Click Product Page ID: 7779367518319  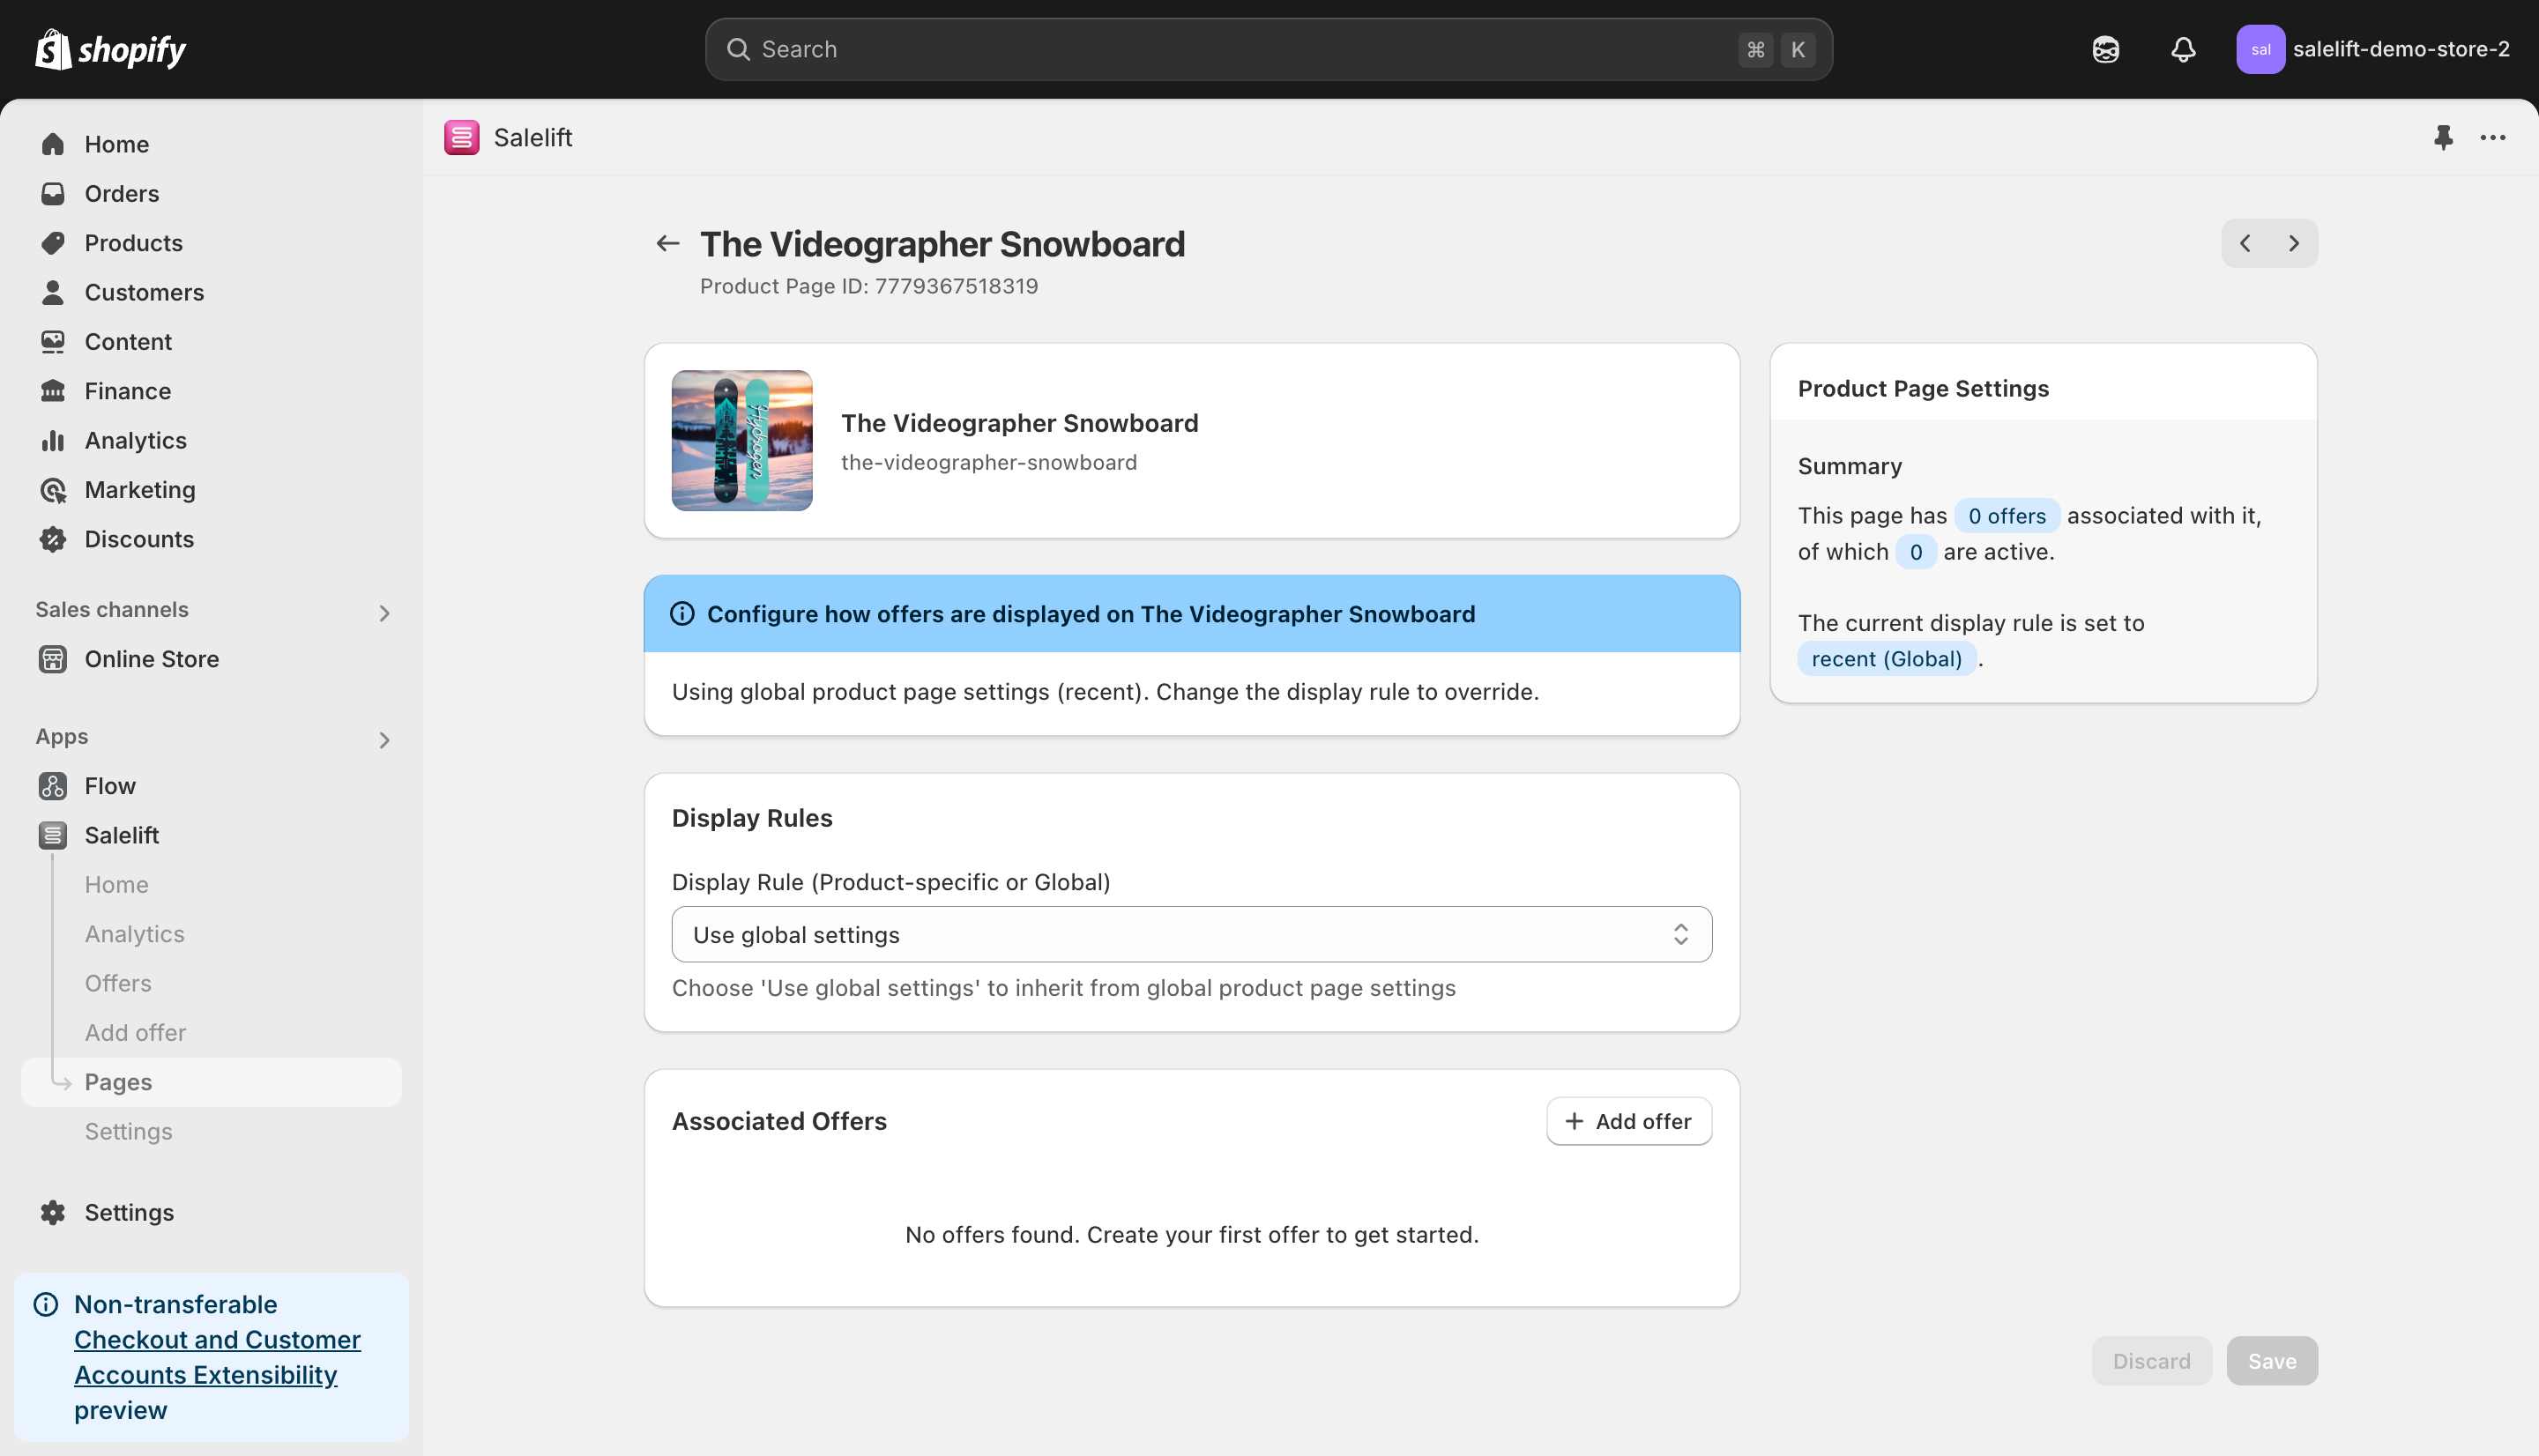coord(868,286)
